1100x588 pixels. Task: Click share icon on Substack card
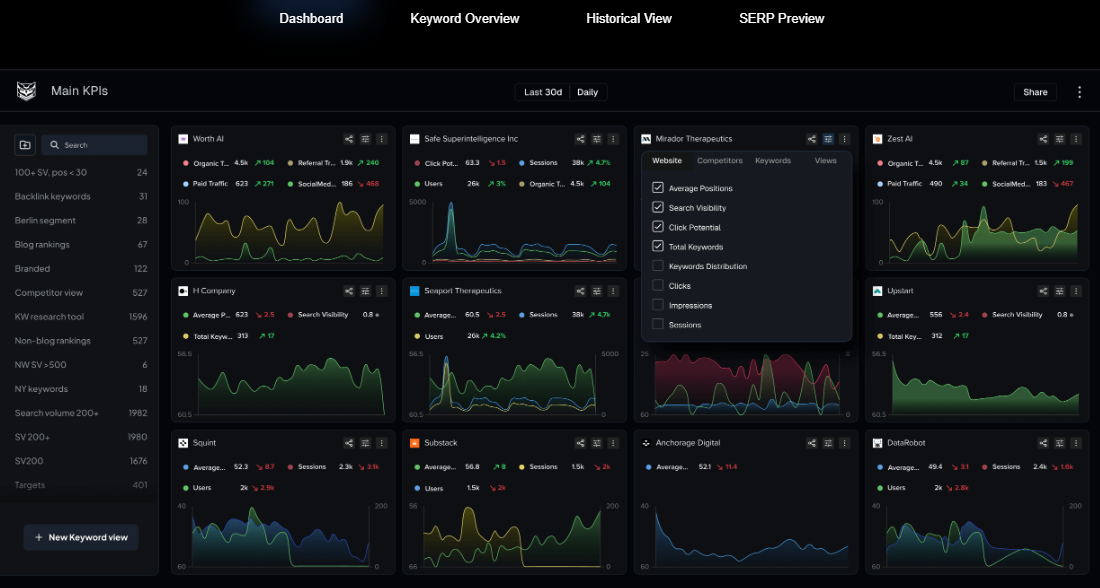[581, 443]
